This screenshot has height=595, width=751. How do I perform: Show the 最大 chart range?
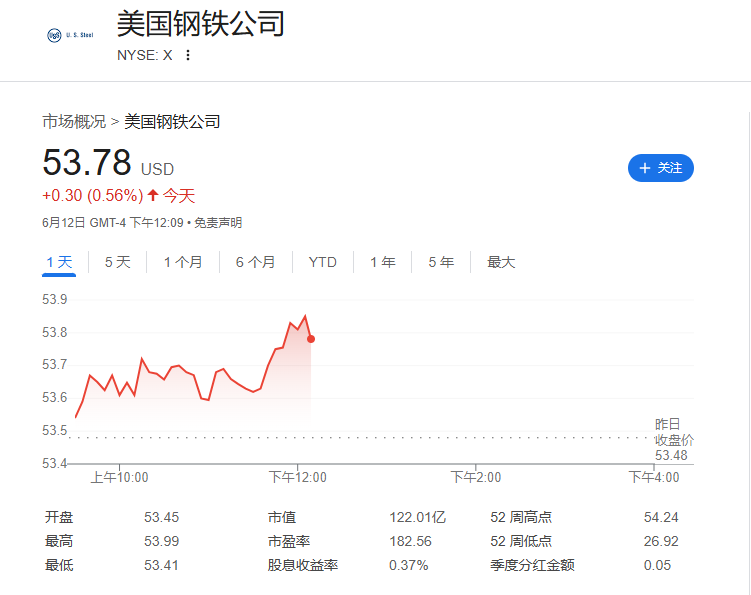pyautogui.click(x=501, y=262)
